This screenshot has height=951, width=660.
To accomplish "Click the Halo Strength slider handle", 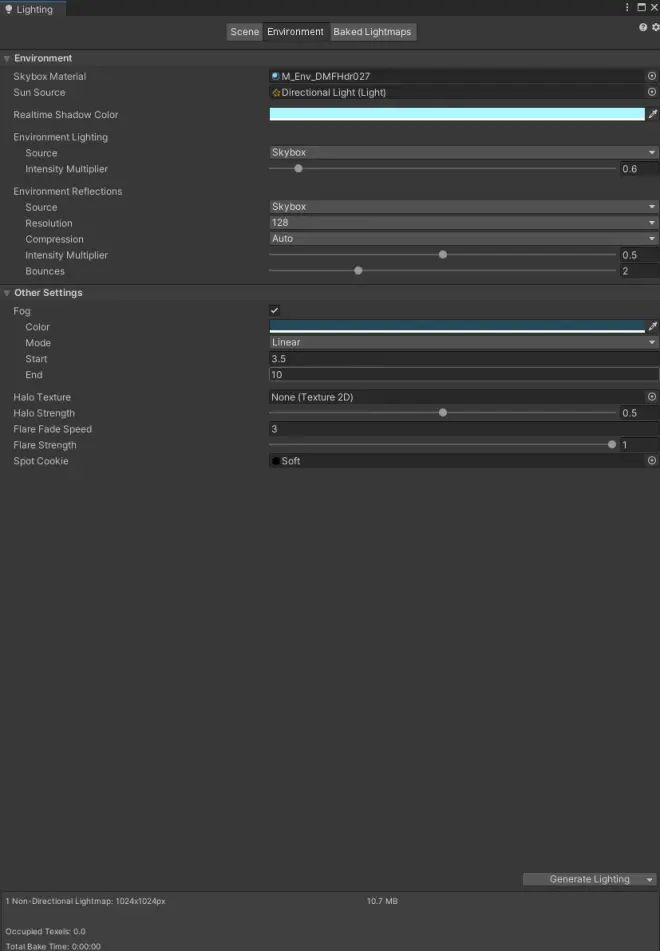I will [443, 412].
